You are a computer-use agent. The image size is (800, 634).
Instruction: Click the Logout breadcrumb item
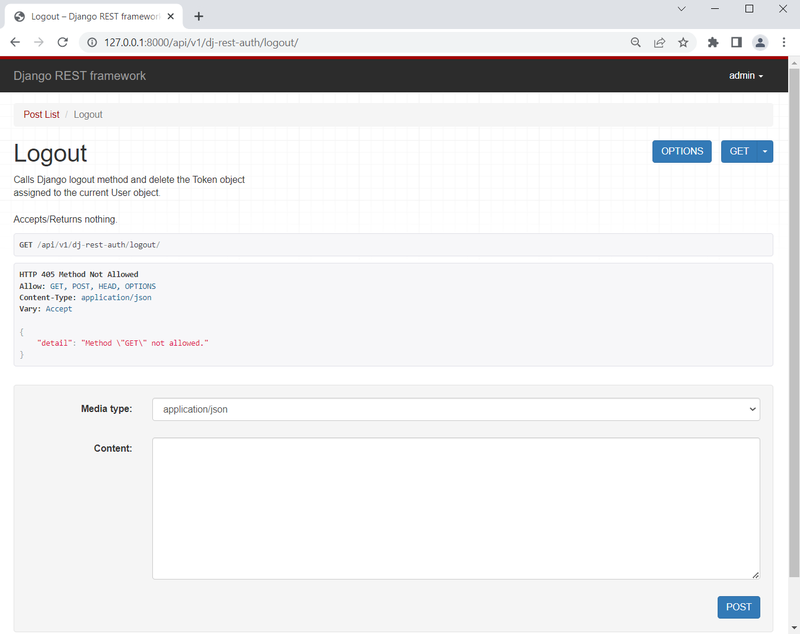click(88, 114)
